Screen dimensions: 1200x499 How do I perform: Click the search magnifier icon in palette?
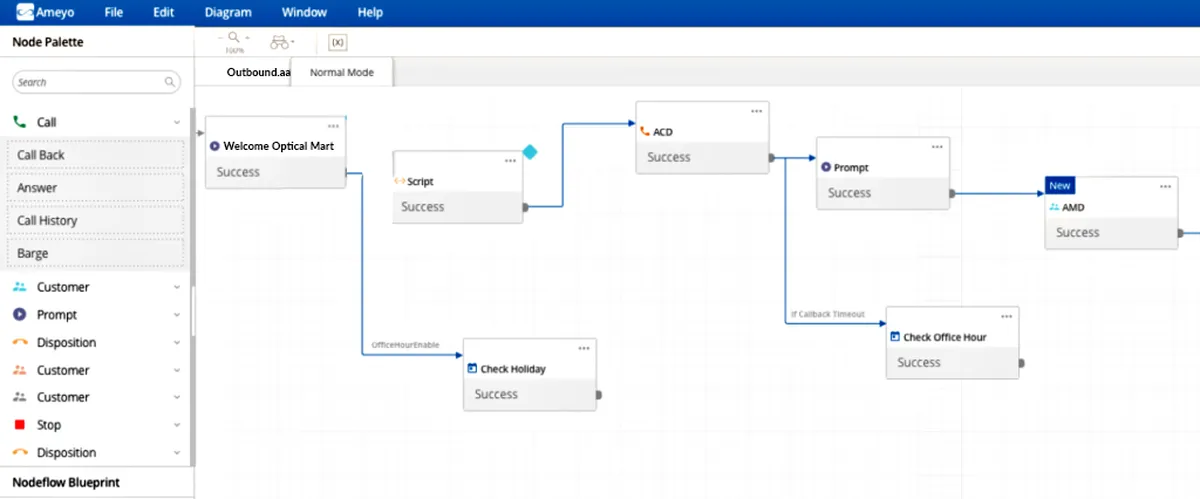(x=170, y=82)
